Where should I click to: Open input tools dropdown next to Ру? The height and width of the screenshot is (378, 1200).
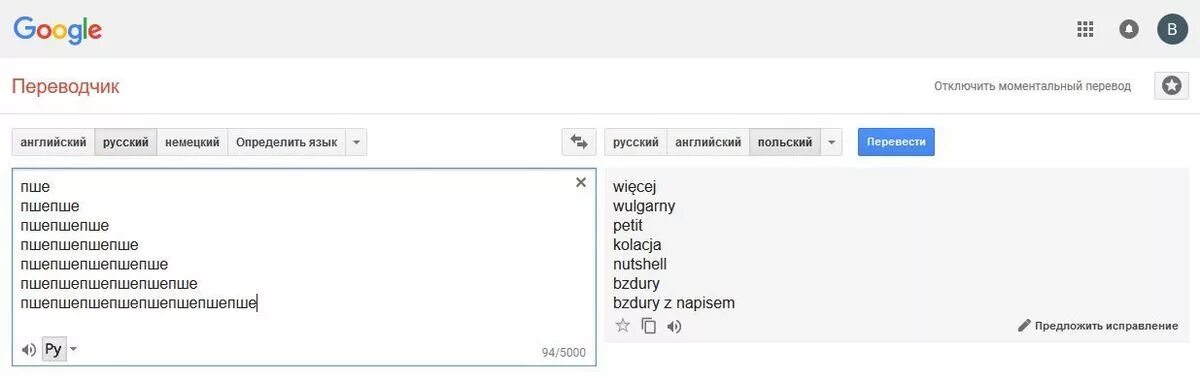[73, 349]
